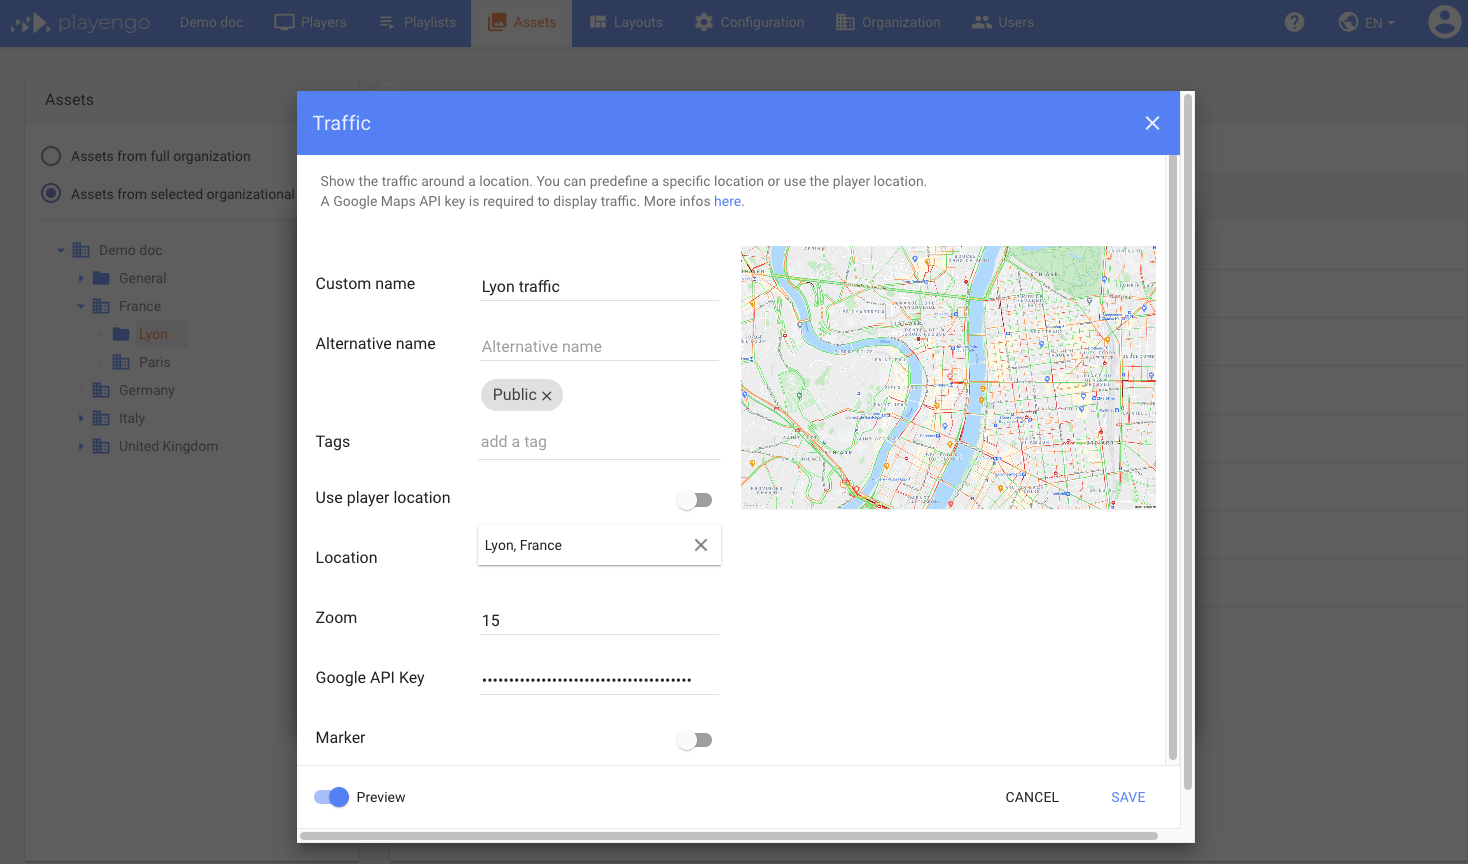The image size is (1468, 864).
Task: Open the account profile icon
Action: pyautogui.click(x=1444, y=21)
